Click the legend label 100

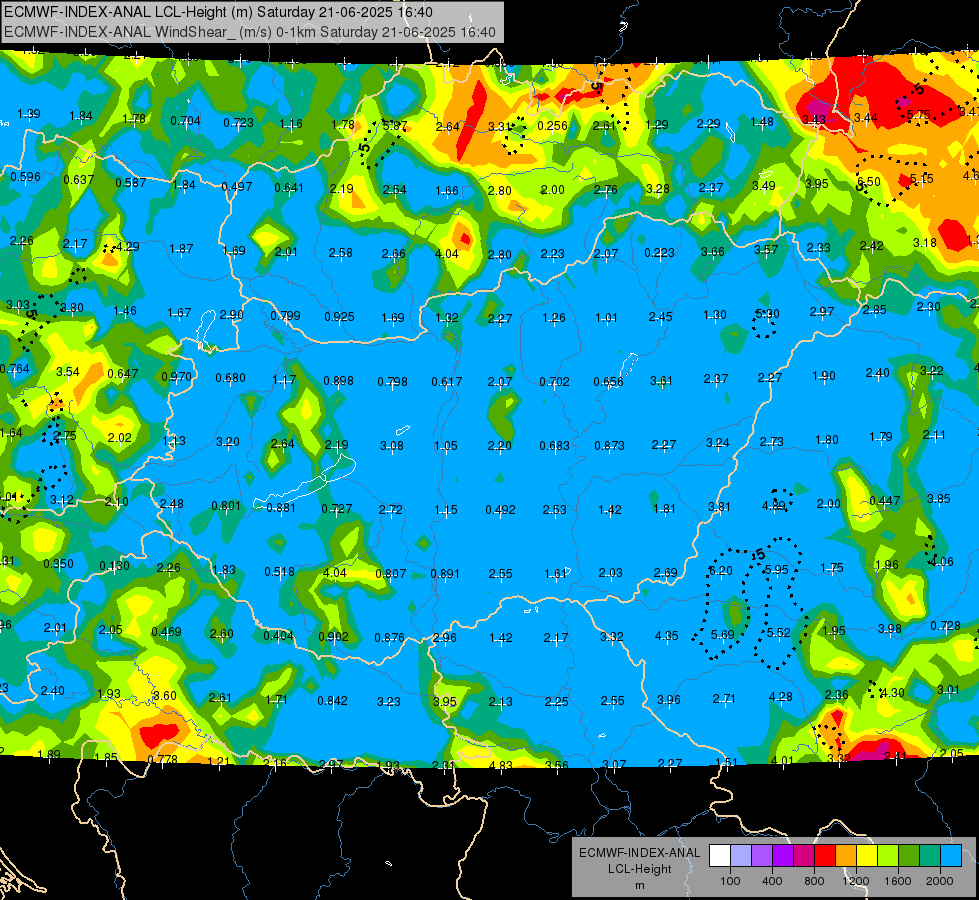click(x=730, y=881)
